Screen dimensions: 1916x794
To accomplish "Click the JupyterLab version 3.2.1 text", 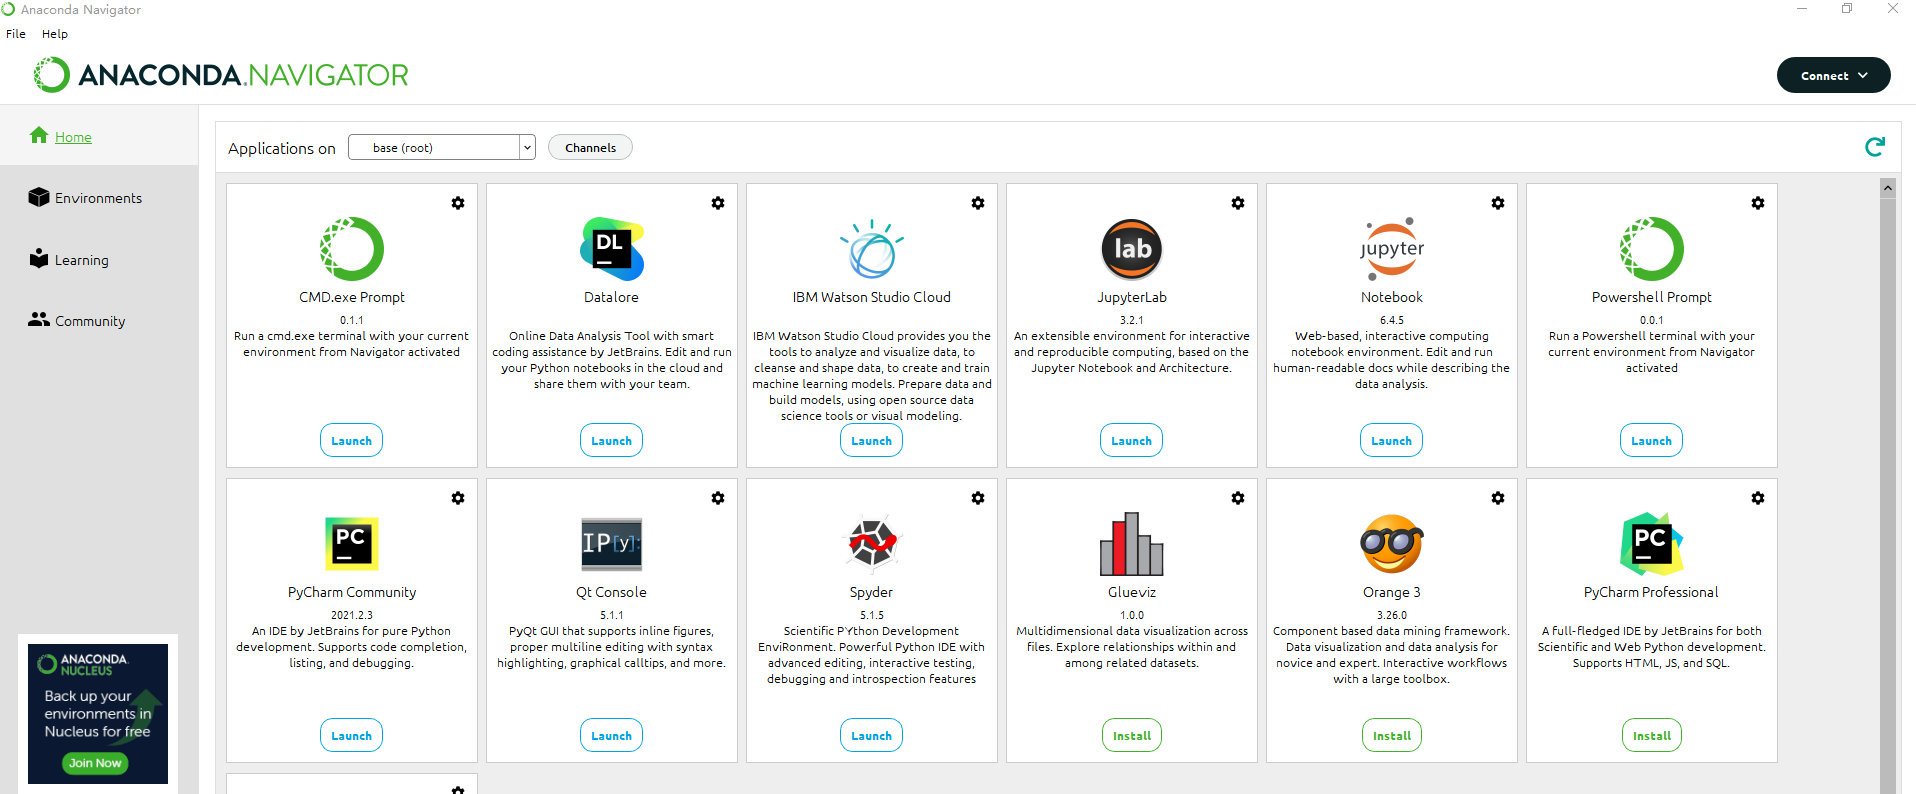I will click(x=1132, y=320).
